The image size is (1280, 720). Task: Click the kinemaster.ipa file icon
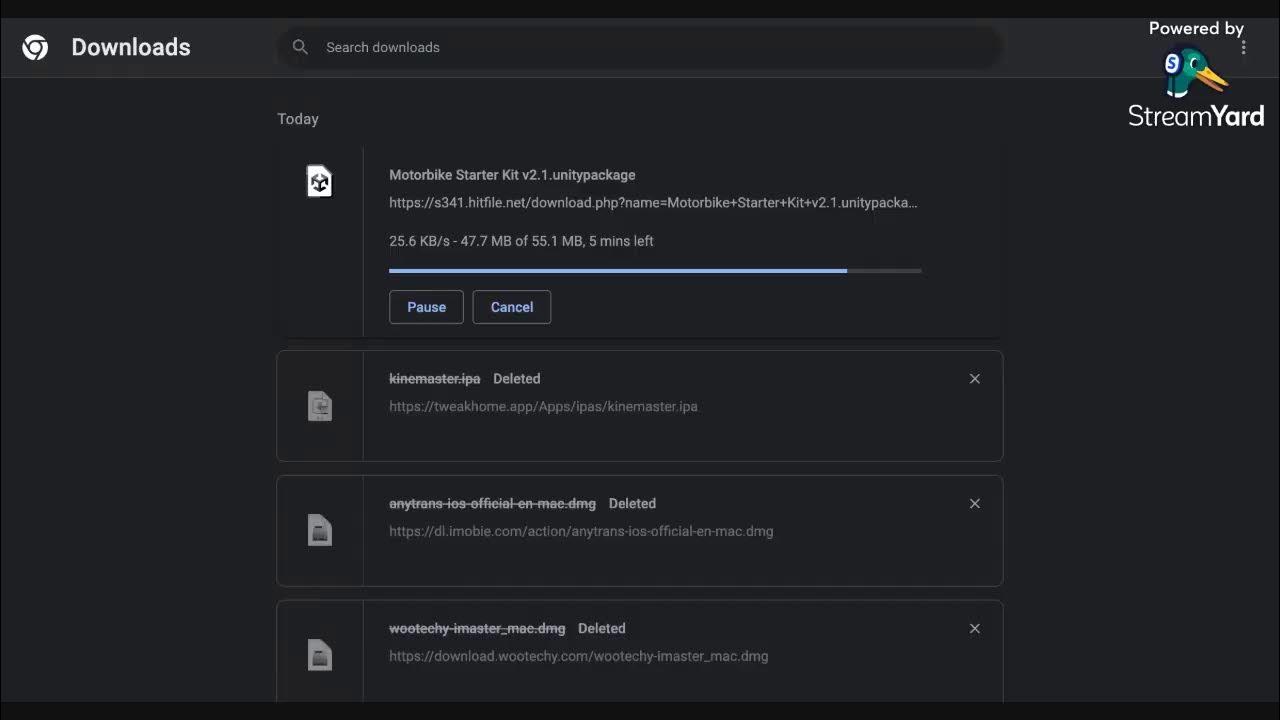pyautogui.click(x=319, y=406)
